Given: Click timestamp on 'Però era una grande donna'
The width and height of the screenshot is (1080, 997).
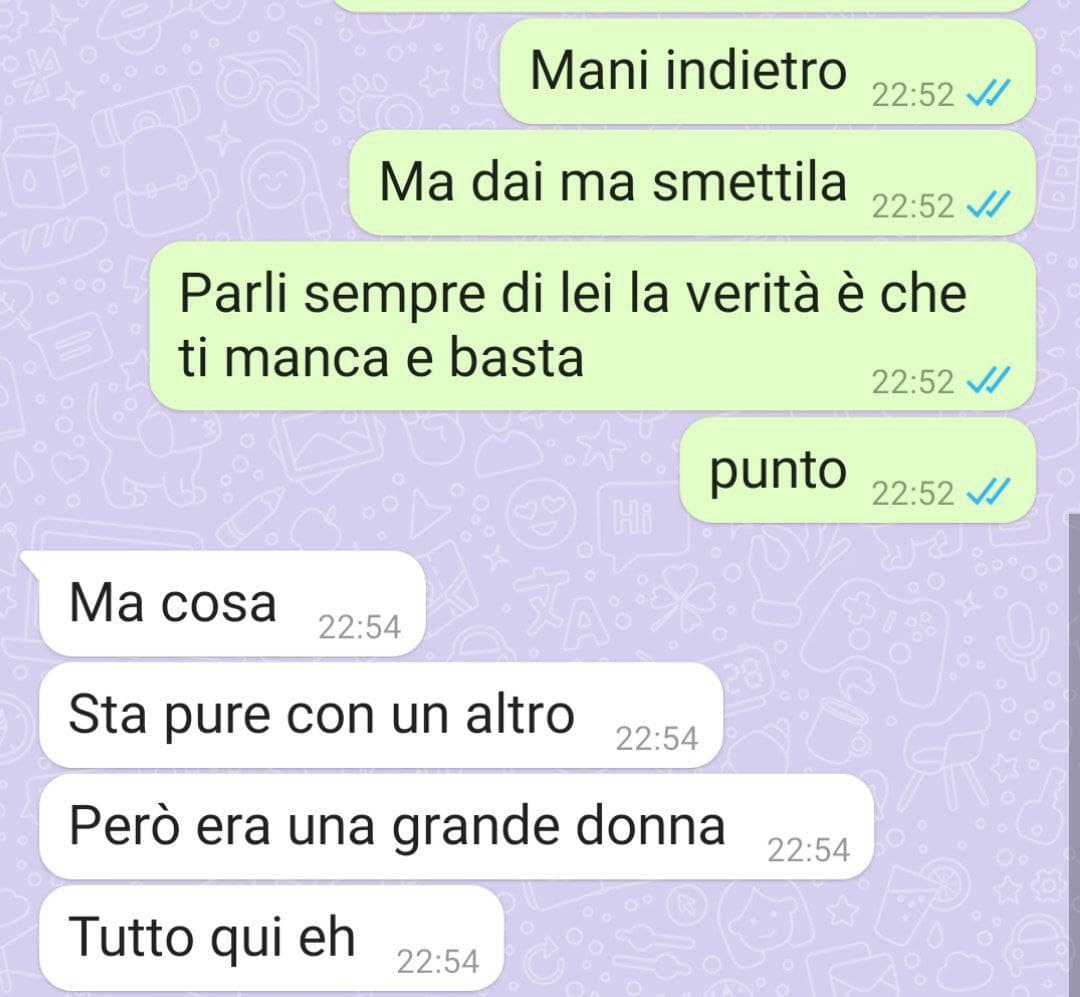Looking at the screenshot, I should (x=809, y=851).
